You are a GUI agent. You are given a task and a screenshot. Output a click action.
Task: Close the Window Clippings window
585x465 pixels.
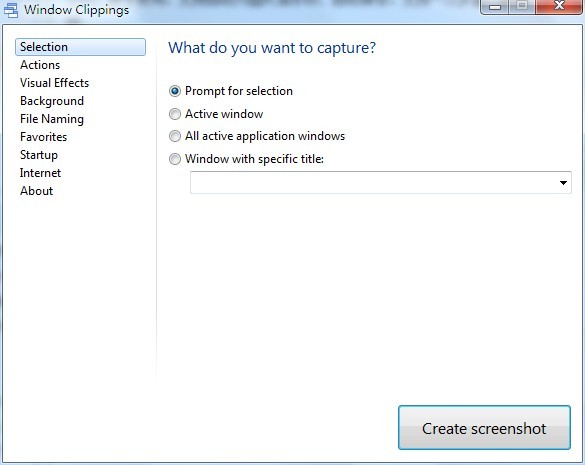(x=559, y=6)
